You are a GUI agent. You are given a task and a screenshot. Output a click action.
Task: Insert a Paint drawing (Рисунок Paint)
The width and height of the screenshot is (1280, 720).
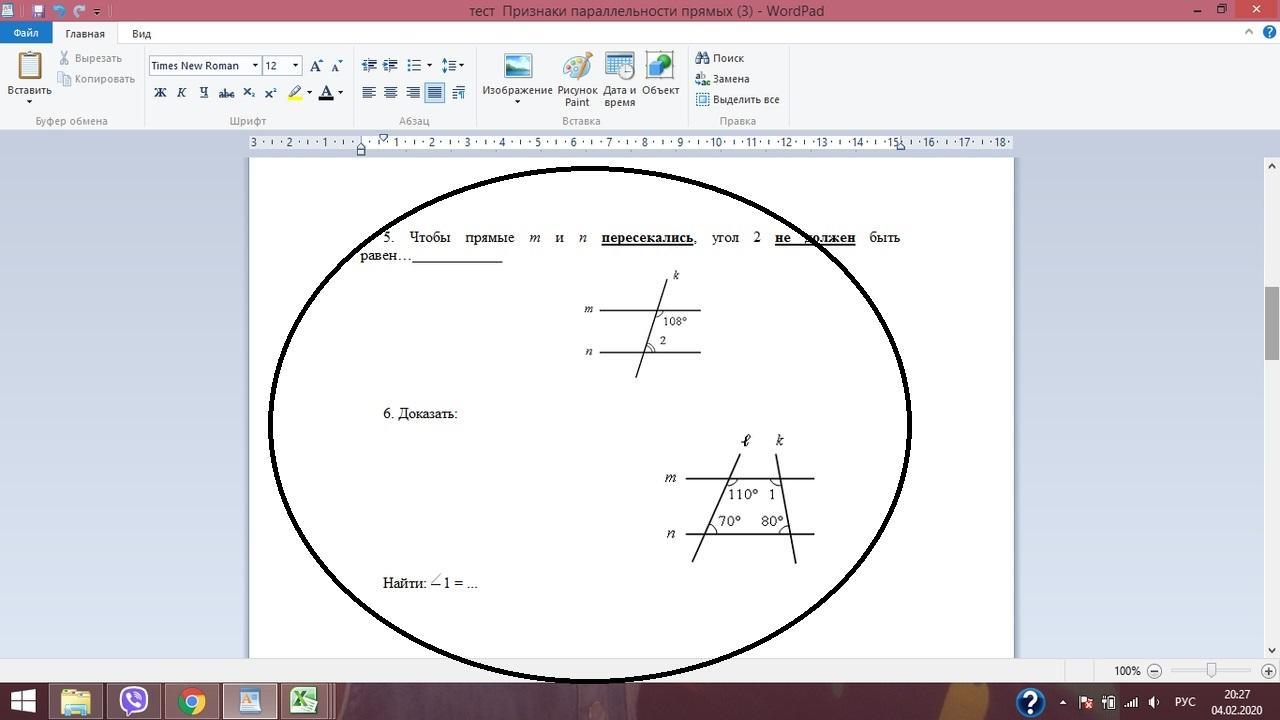[x=577, y=79]
